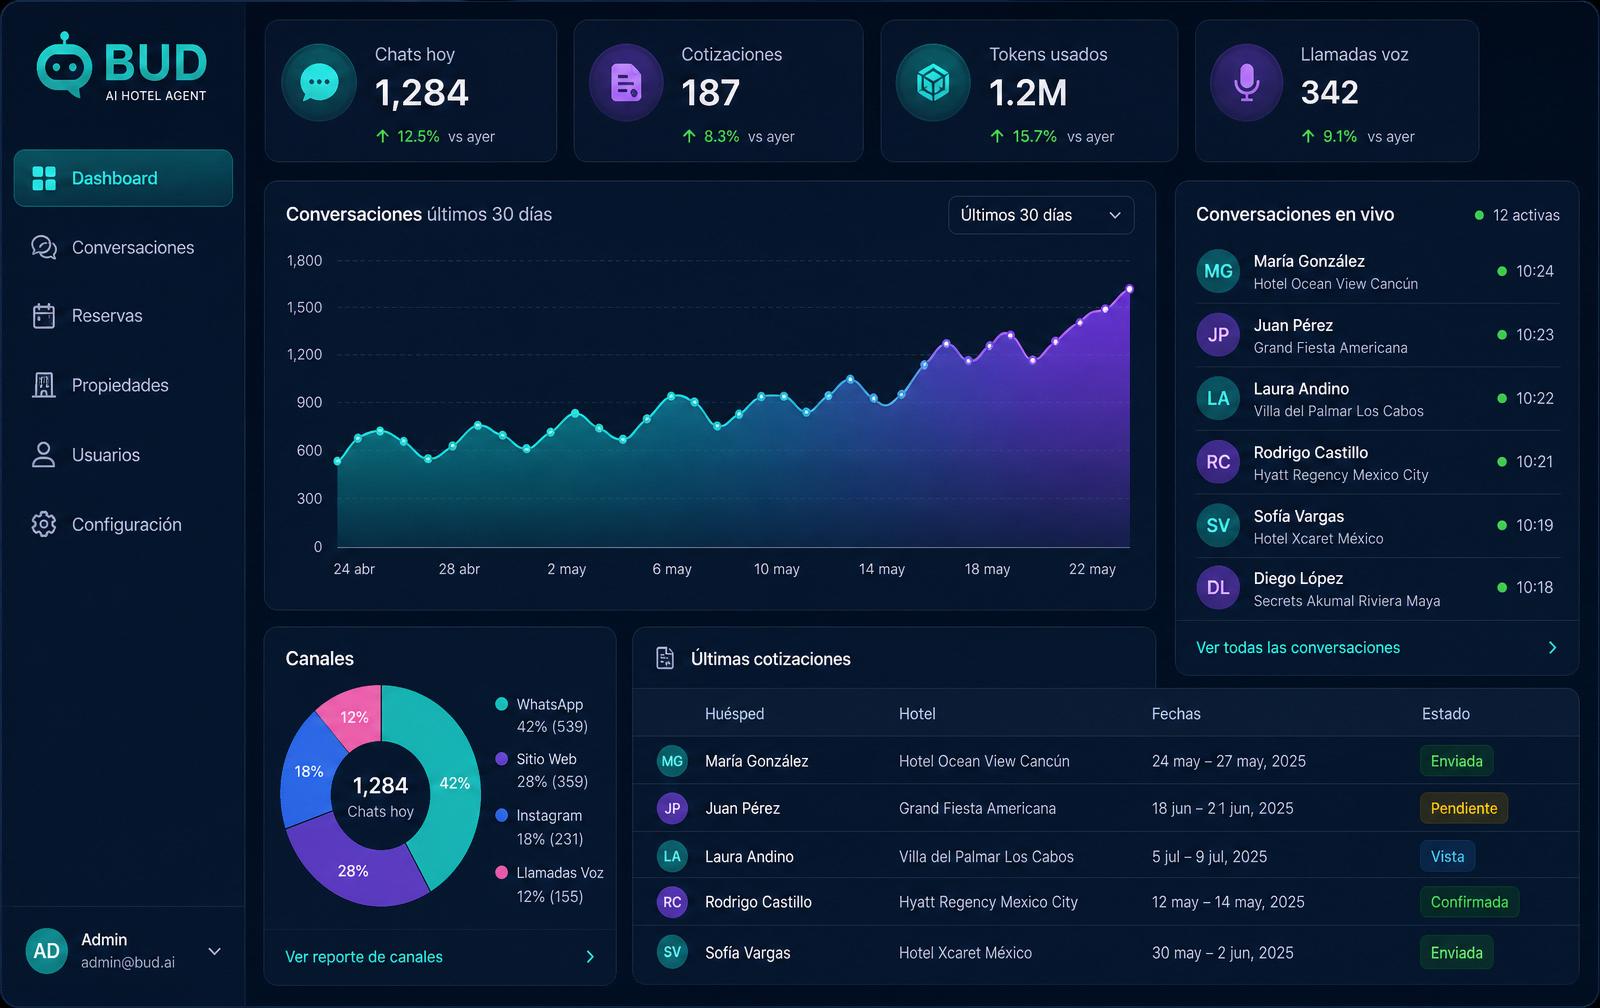Click the 12% pink donut segment
1600x1008 pixels.
click(354, 716)
